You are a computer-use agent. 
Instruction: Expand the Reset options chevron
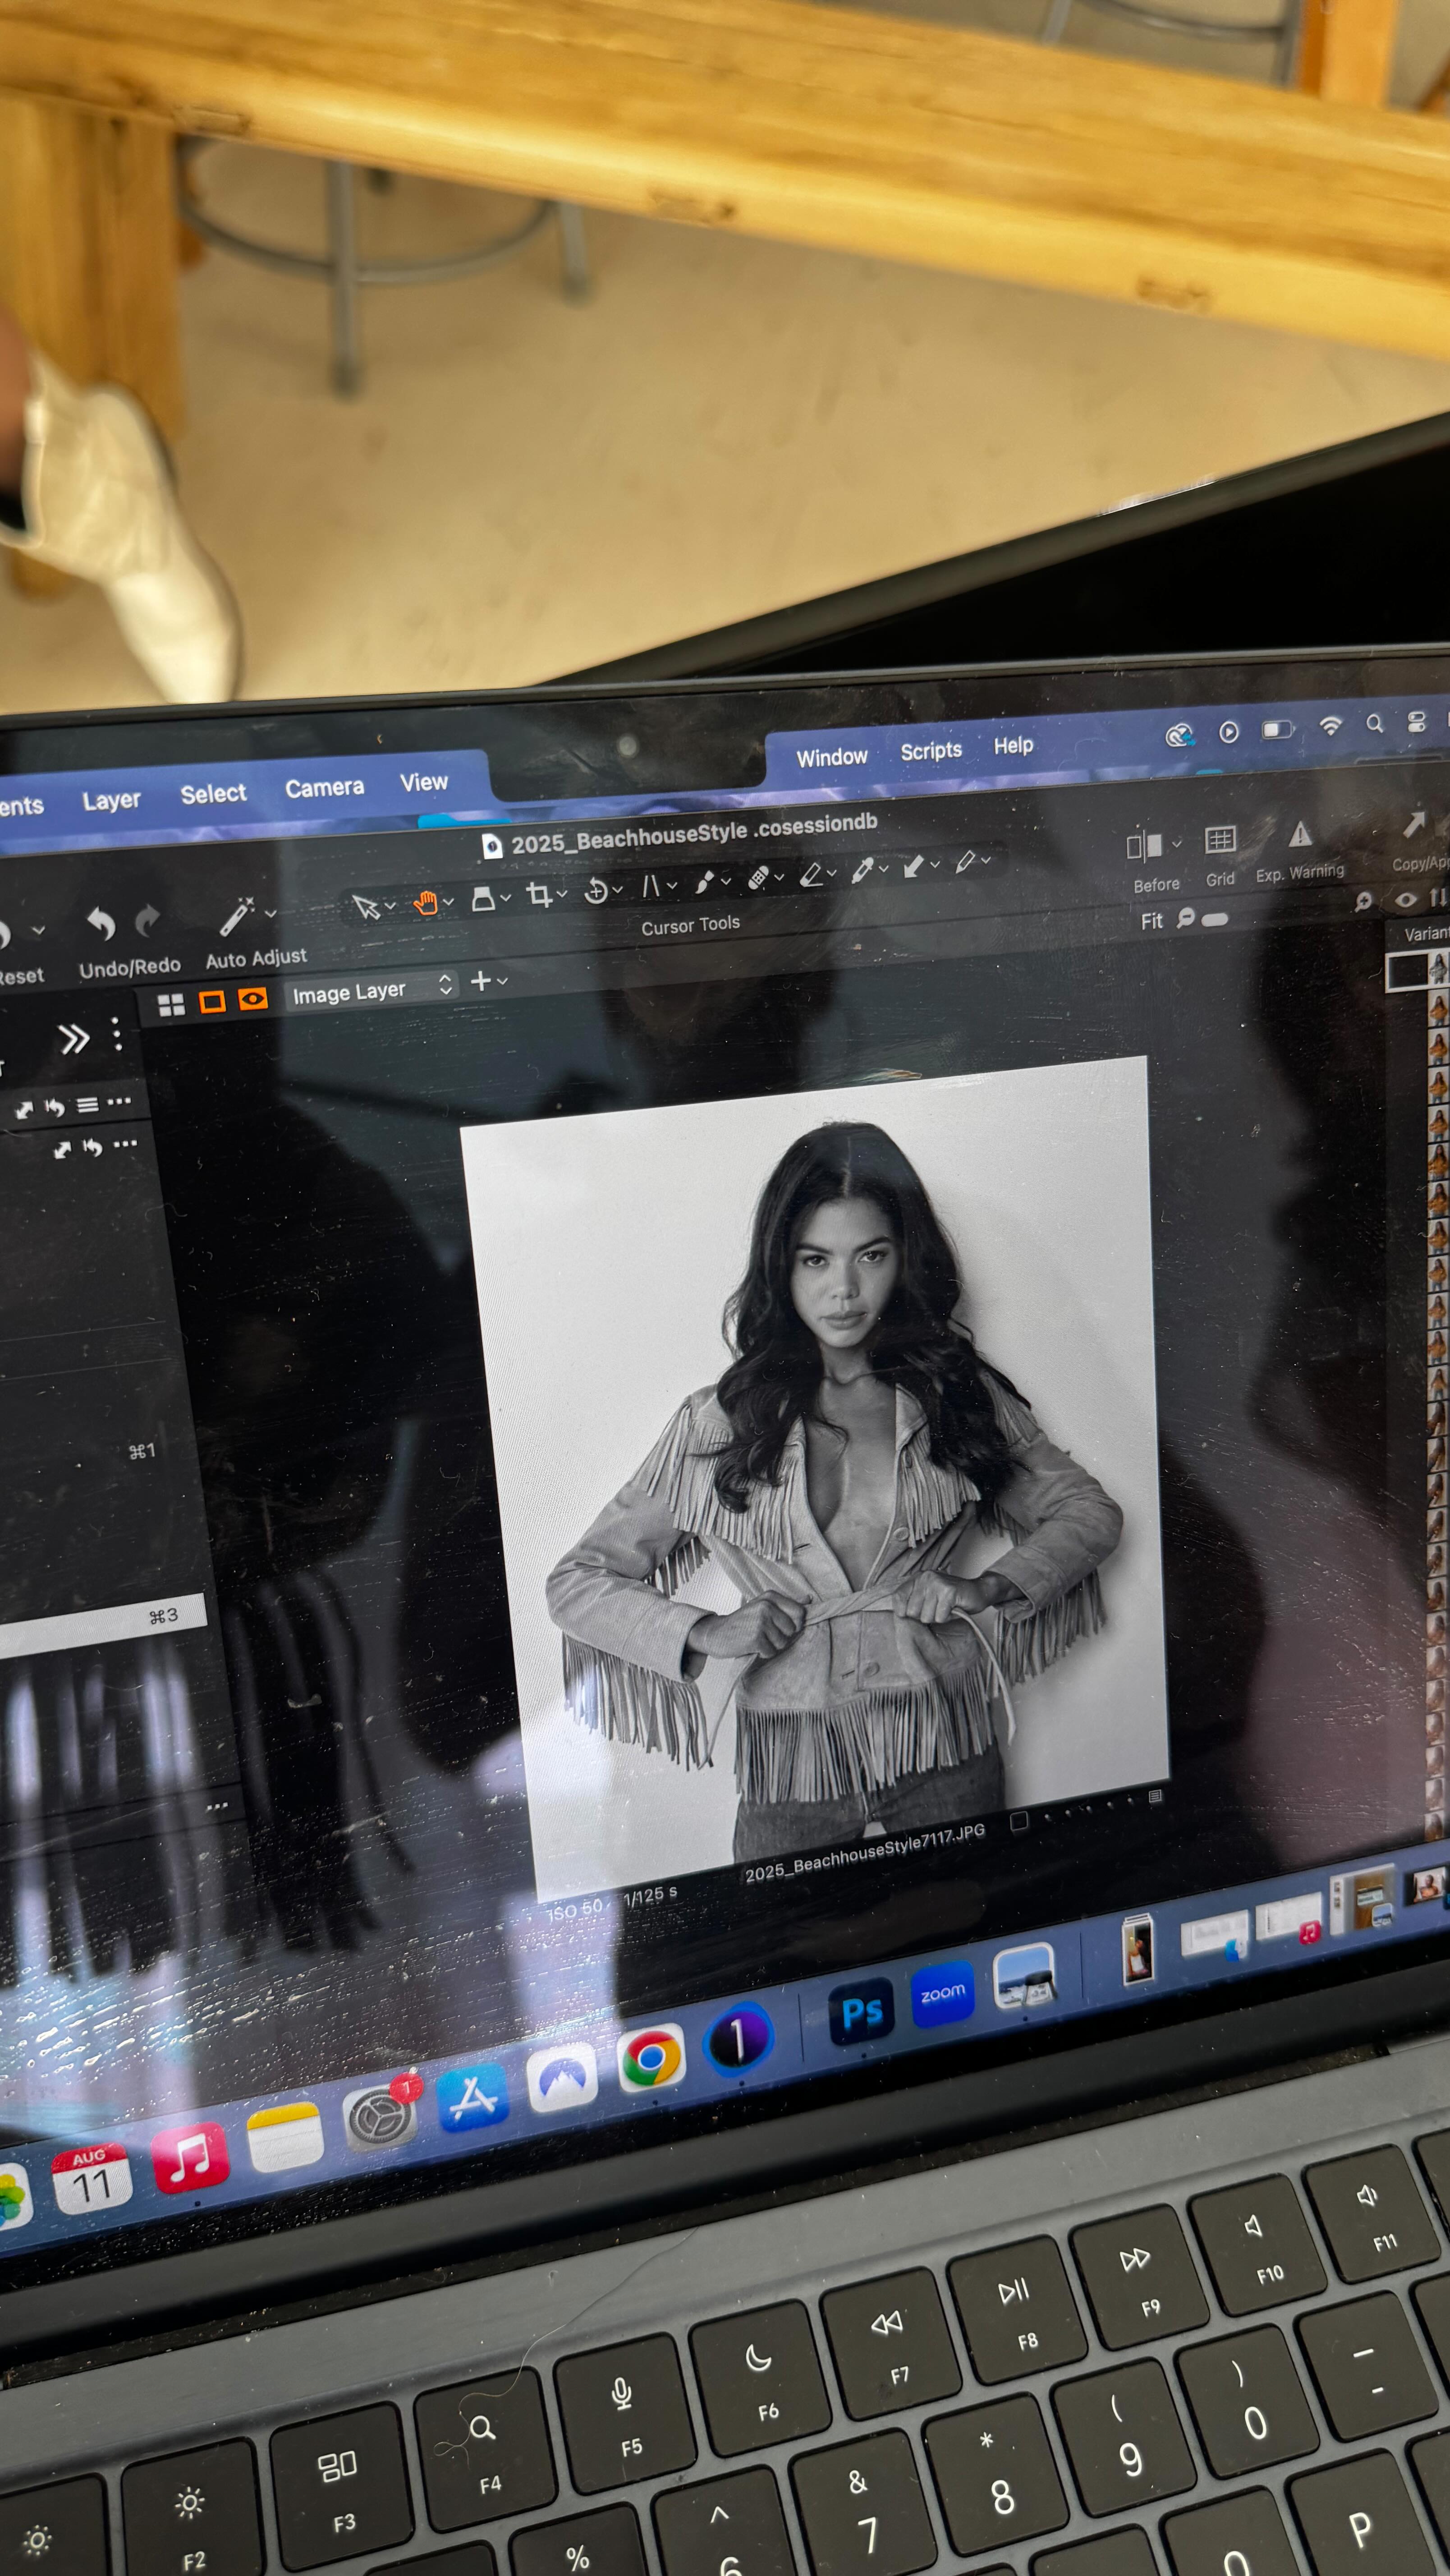(x=38, y=930)
